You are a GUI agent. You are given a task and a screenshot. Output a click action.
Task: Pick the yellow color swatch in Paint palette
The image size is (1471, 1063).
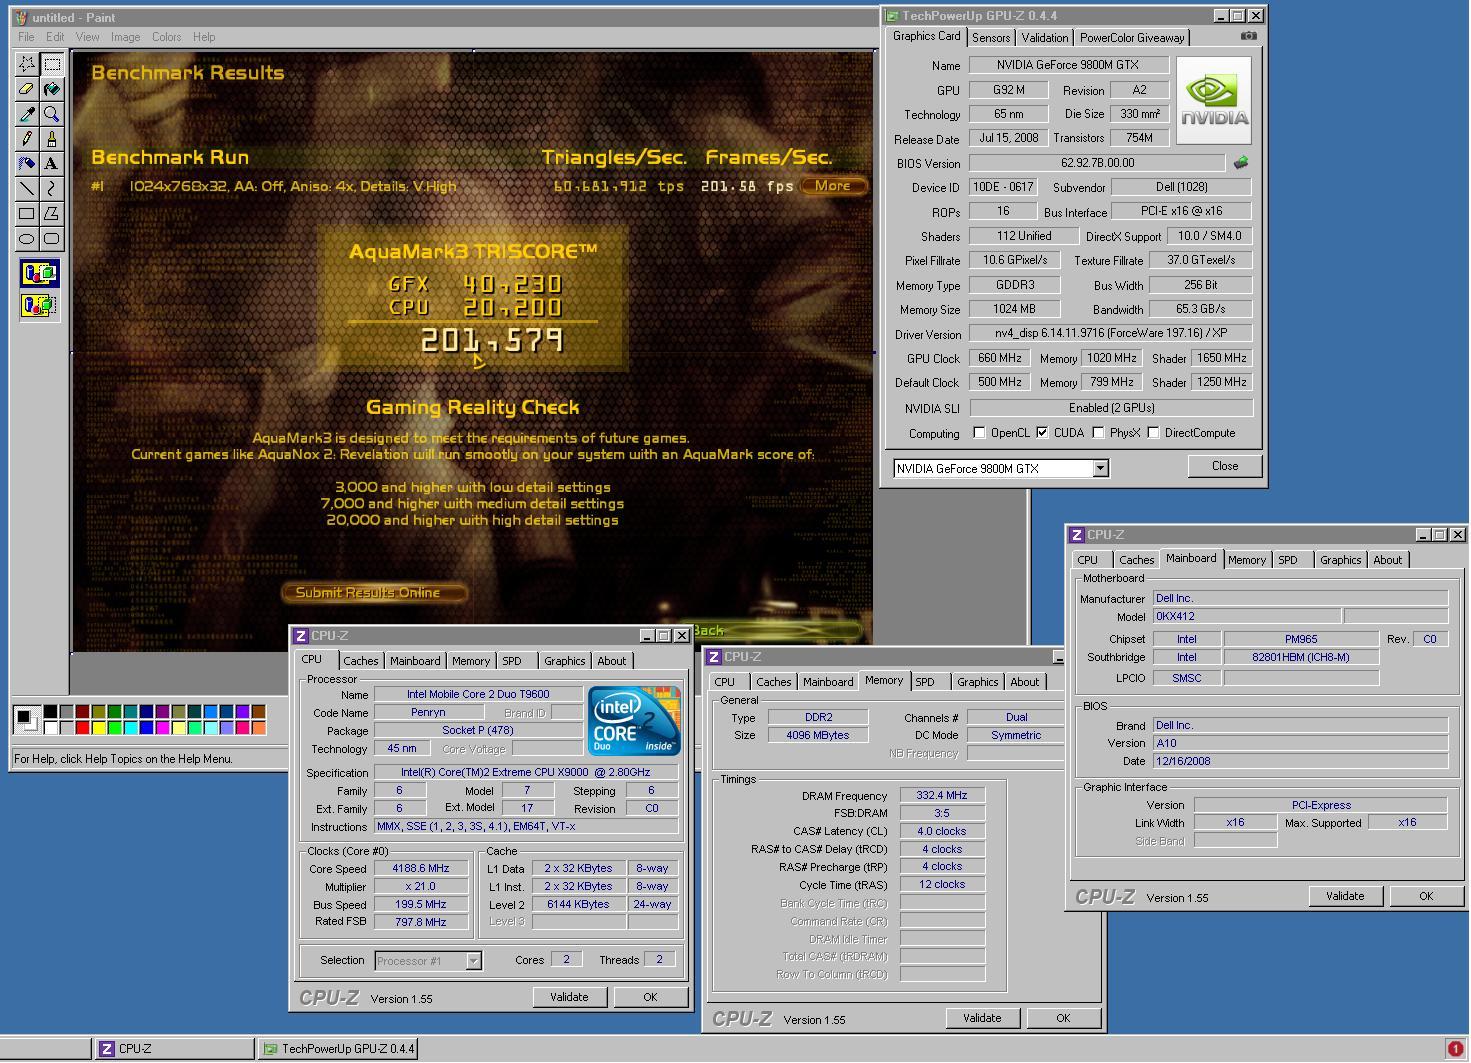pos(98,727)
